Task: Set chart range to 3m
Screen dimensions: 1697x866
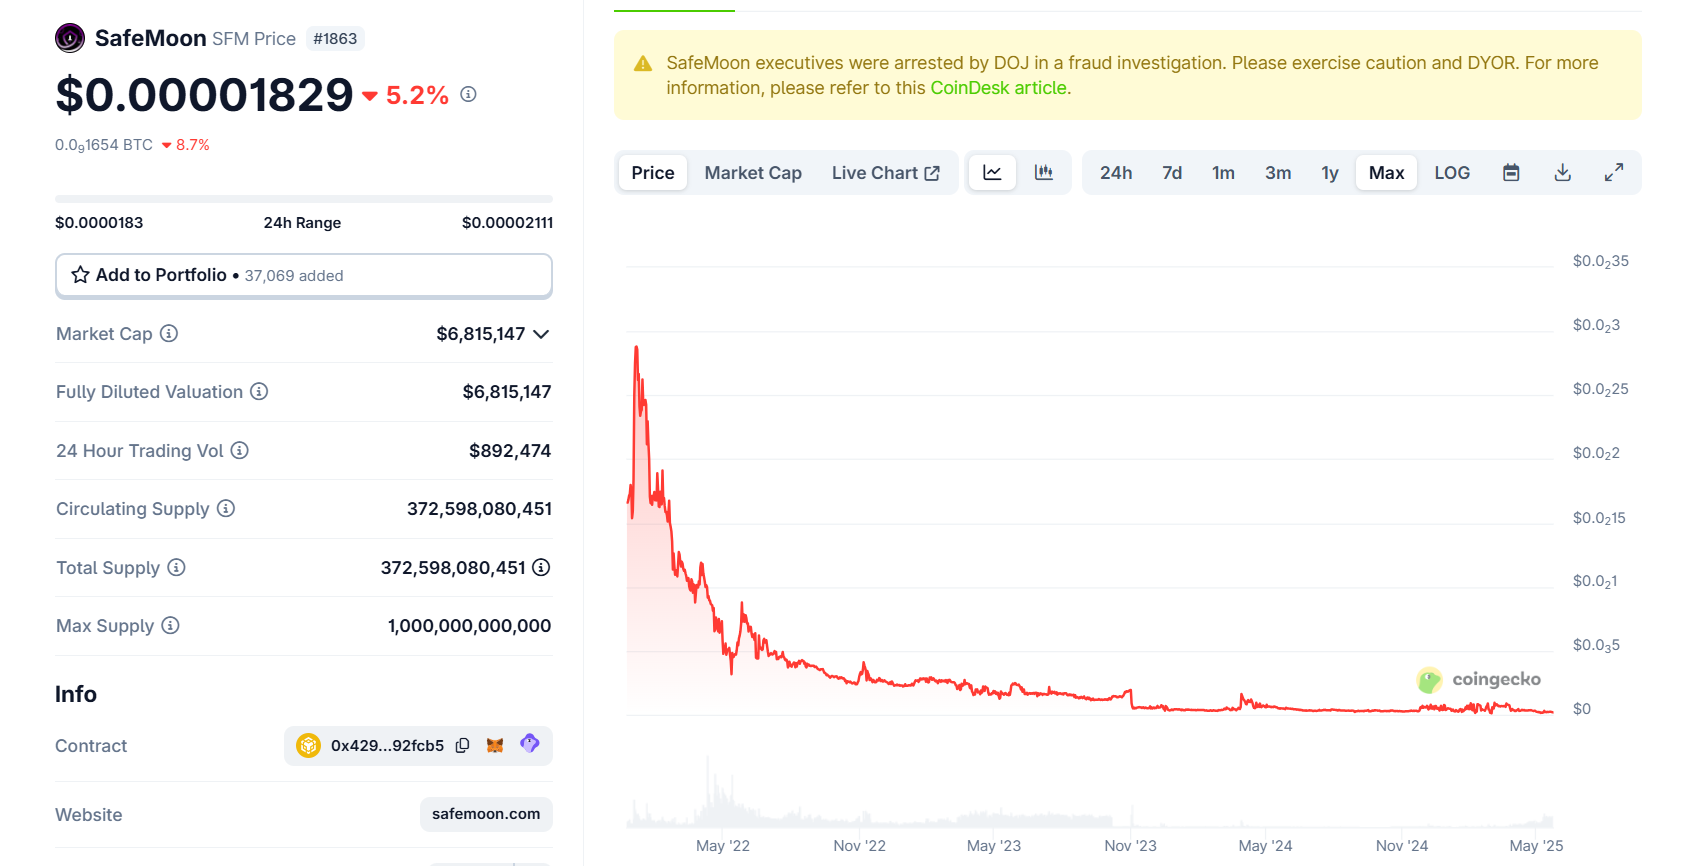Action: tap(1278, 172)
